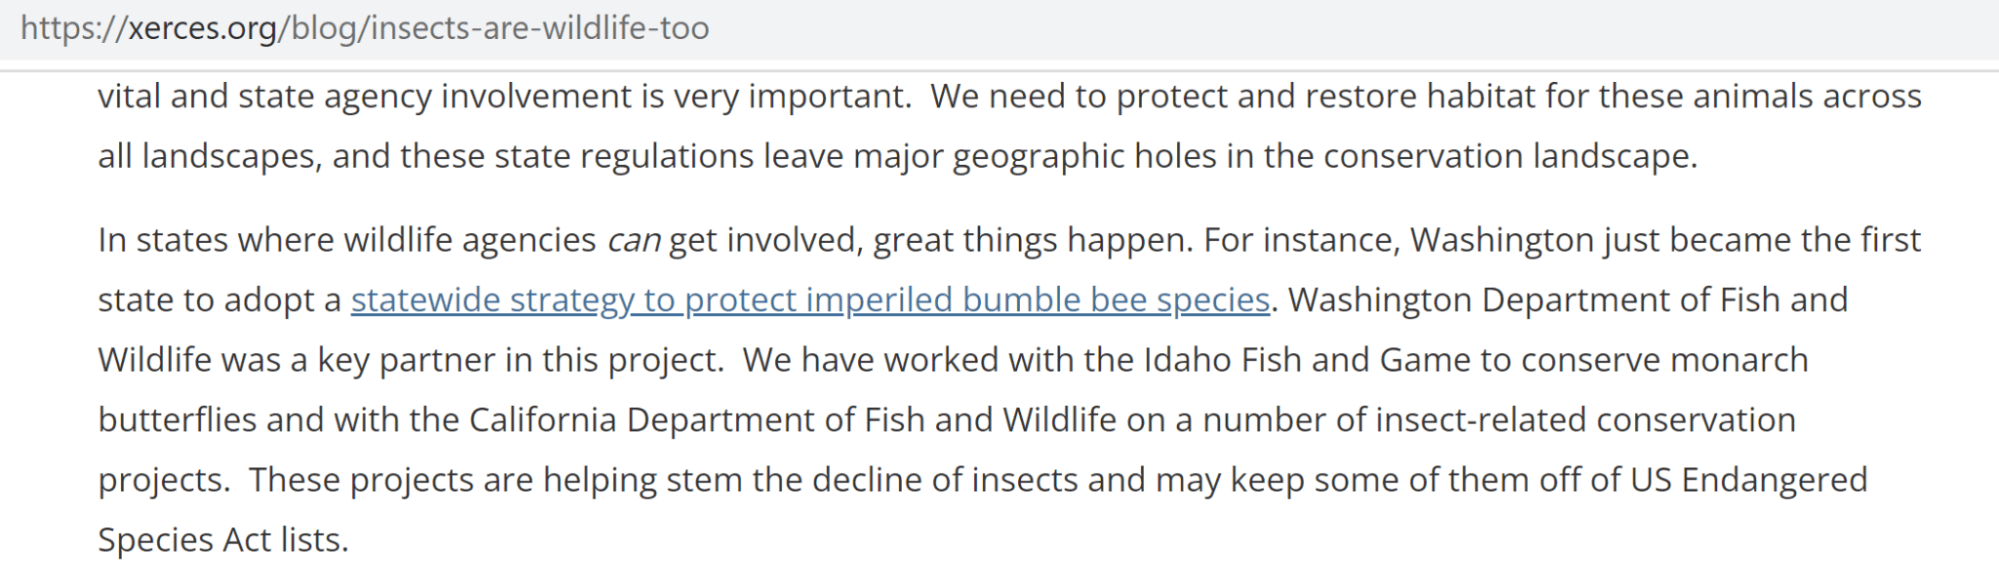Open the statewide bumble bee strategy link
1999x577 pixels.
pos(810,300)
